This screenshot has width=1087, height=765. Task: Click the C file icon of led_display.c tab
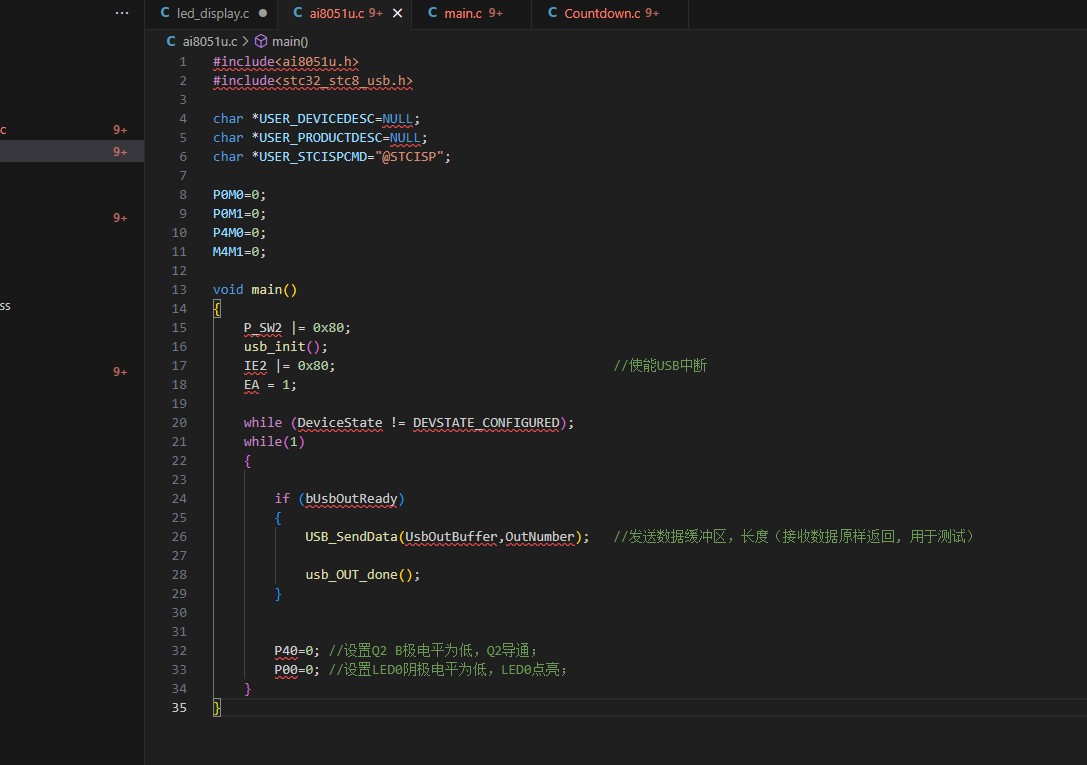pos(165,13)
